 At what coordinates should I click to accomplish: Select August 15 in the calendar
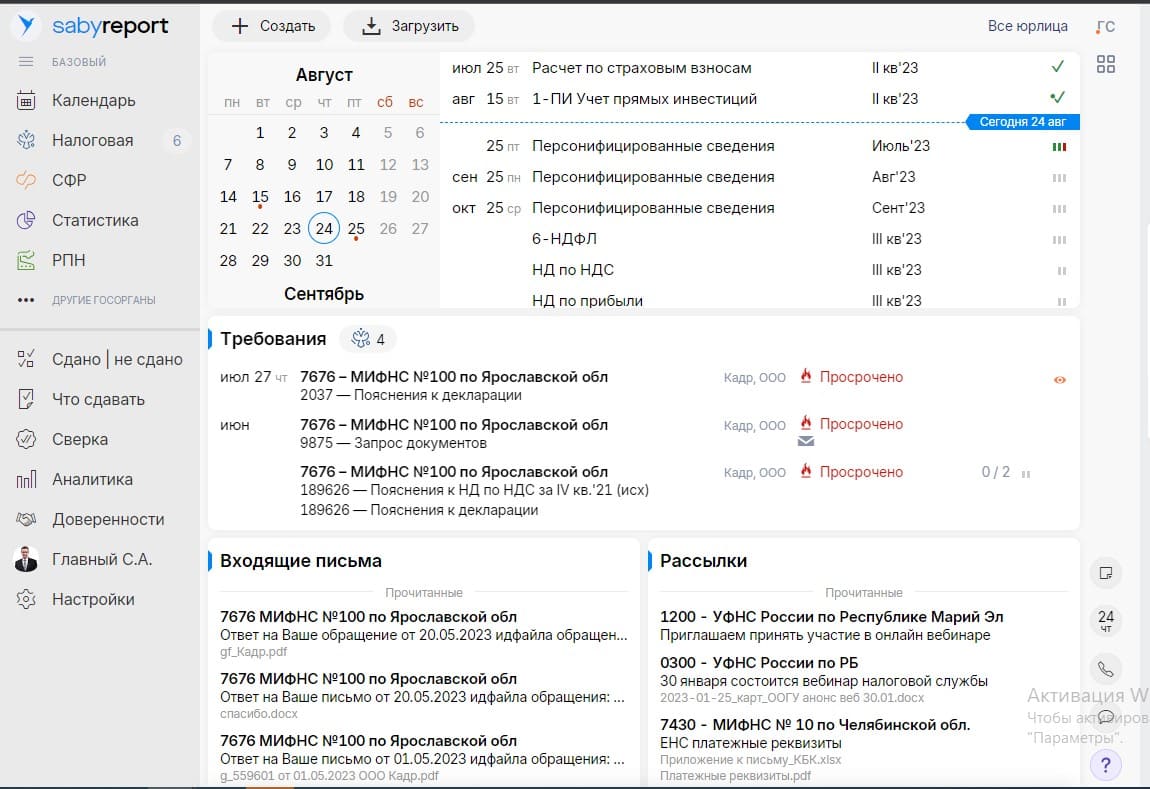[x=260, y=197]
